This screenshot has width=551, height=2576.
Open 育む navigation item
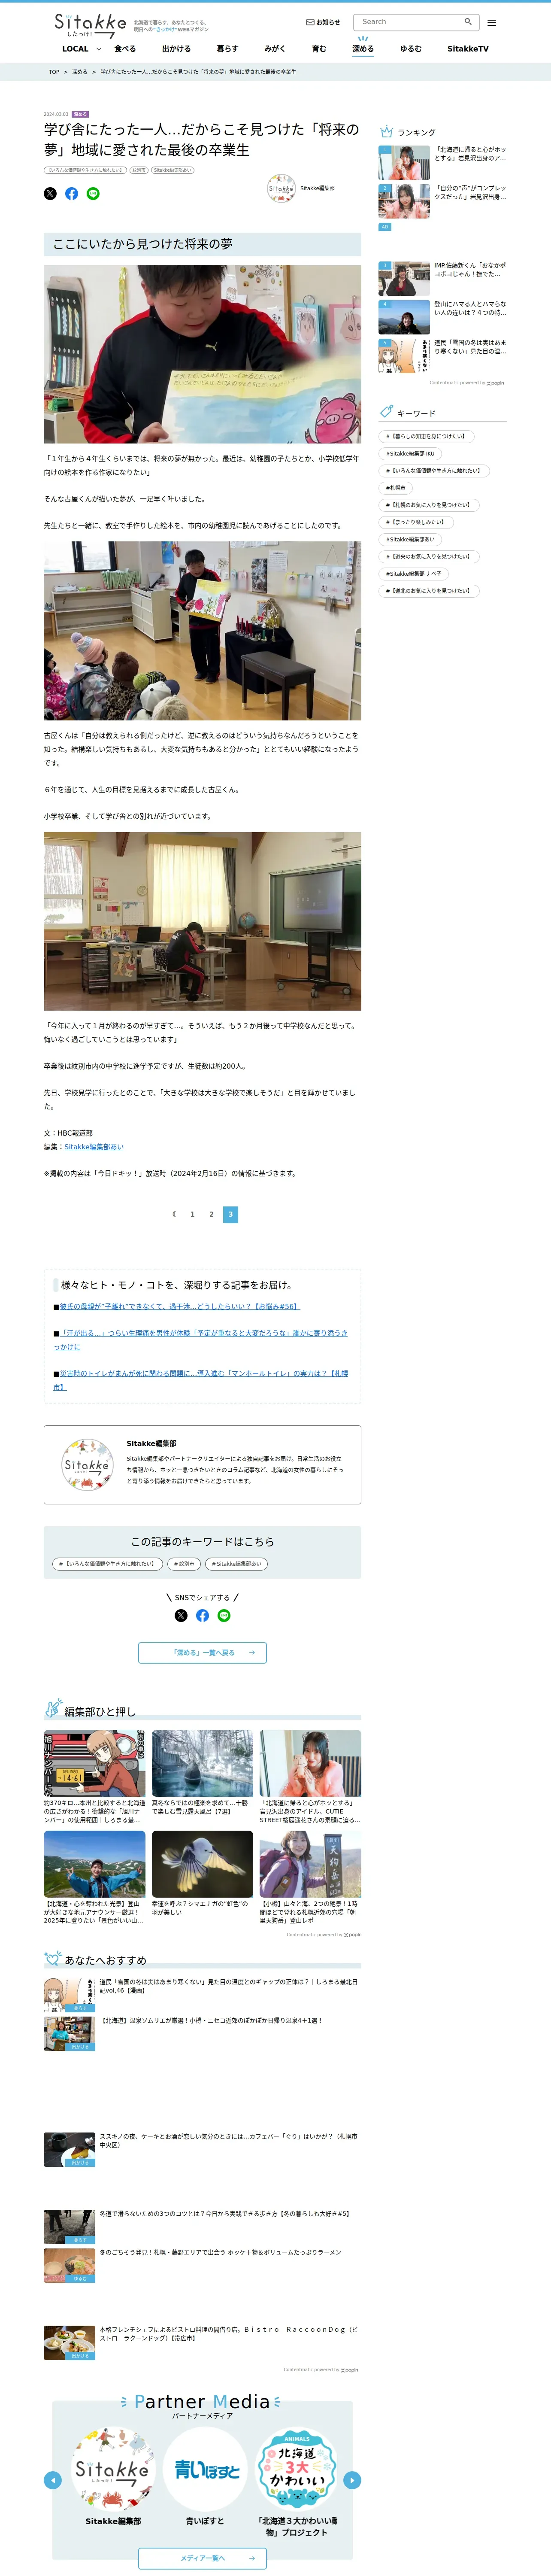319,49
